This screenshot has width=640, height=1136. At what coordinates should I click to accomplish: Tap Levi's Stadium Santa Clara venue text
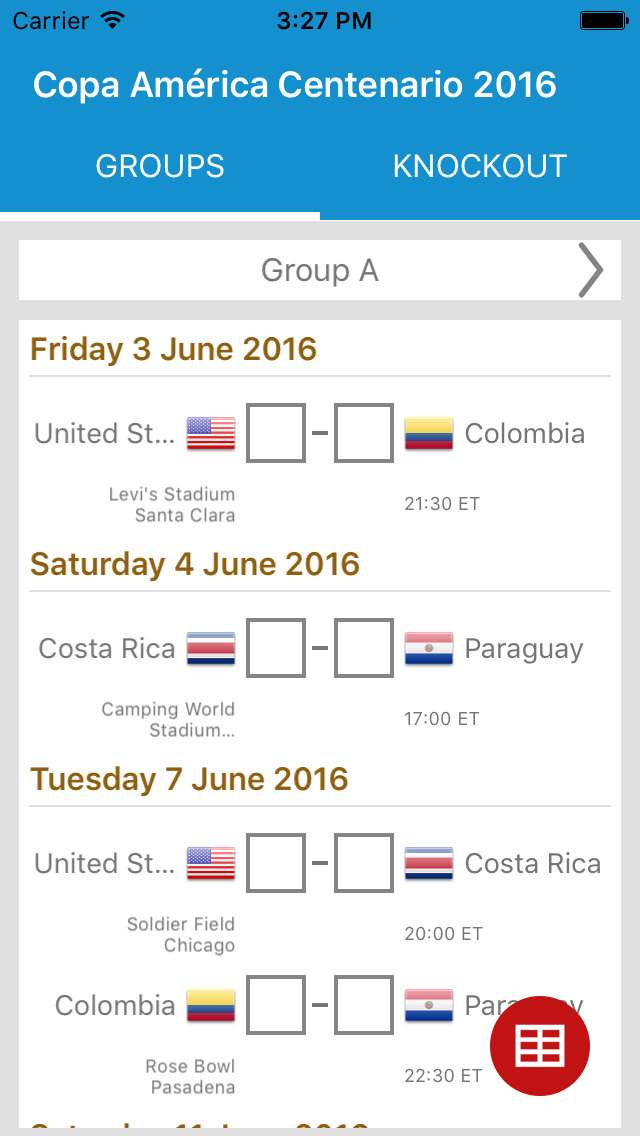click(172, 505)
